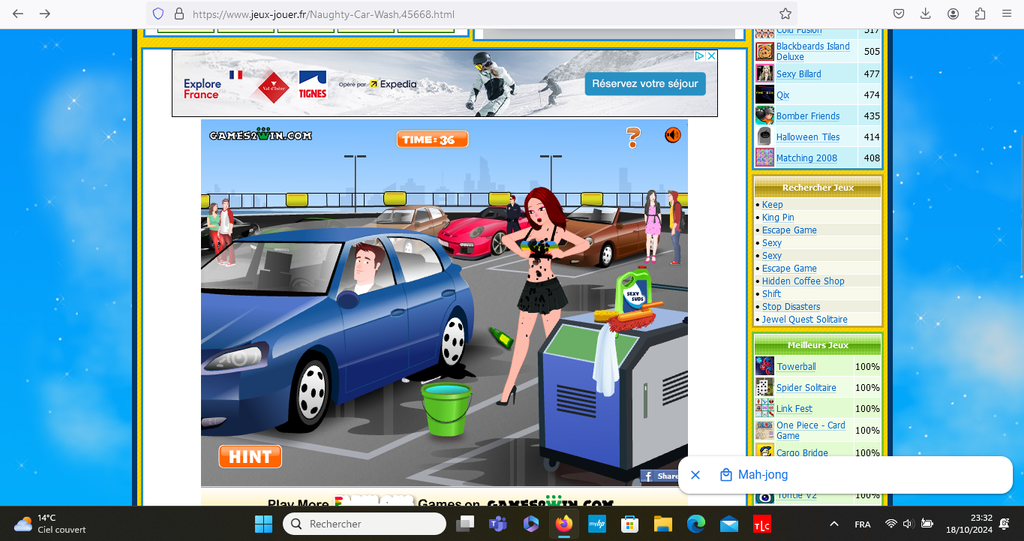Mute the game sound speaker icon
The height and width of the screenshot is (541, 1024).
[673, 136]
